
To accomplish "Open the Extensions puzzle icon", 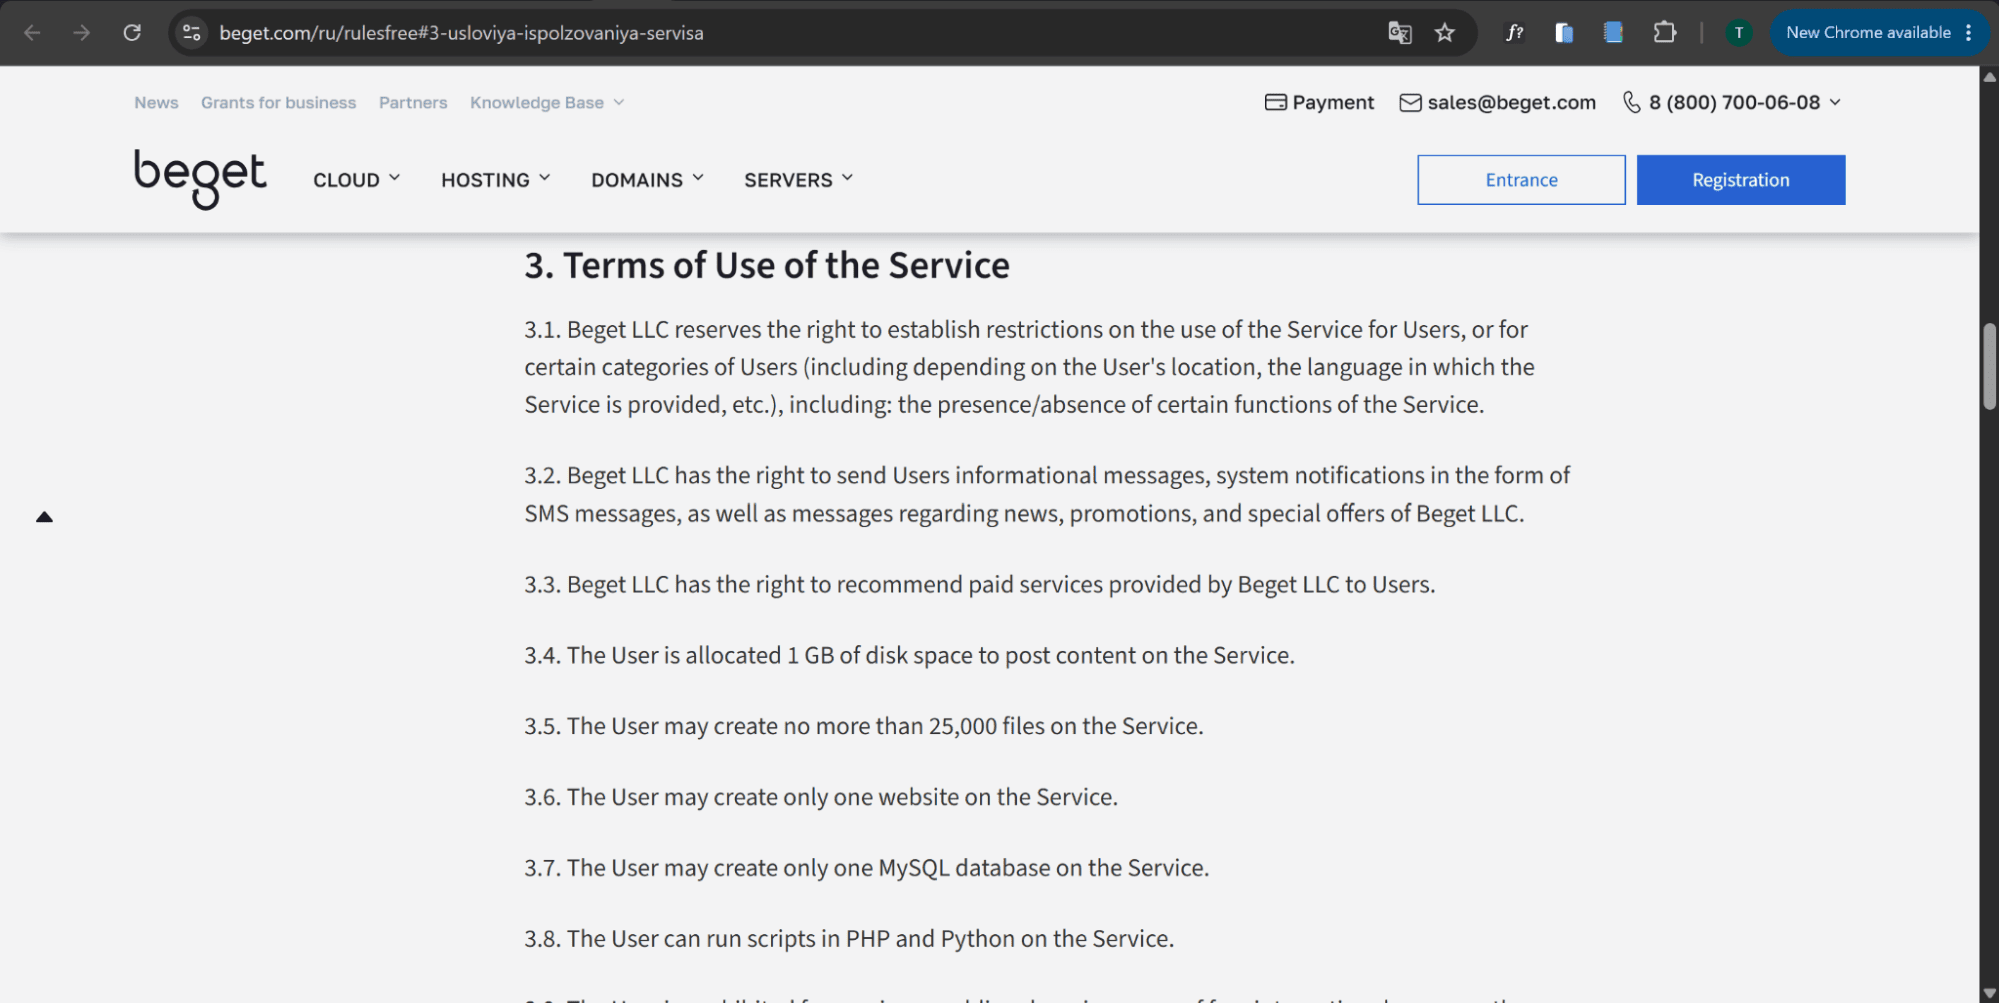I will pos(1664,33).
